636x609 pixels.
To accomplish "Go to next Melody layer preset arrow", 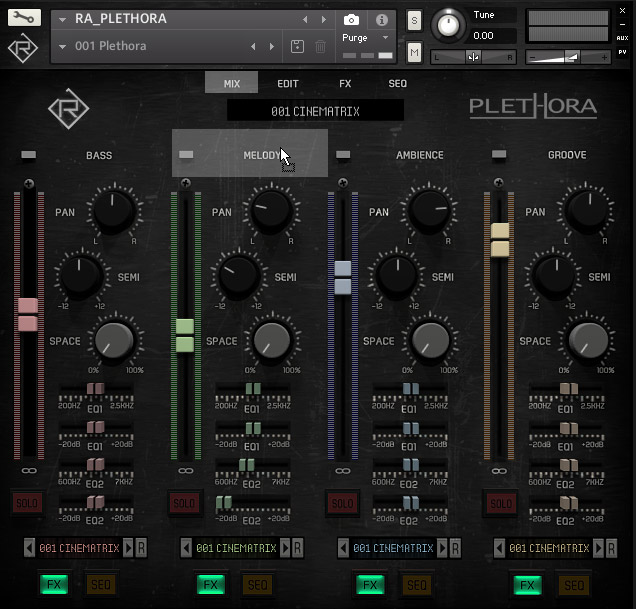I will [285, 548].
